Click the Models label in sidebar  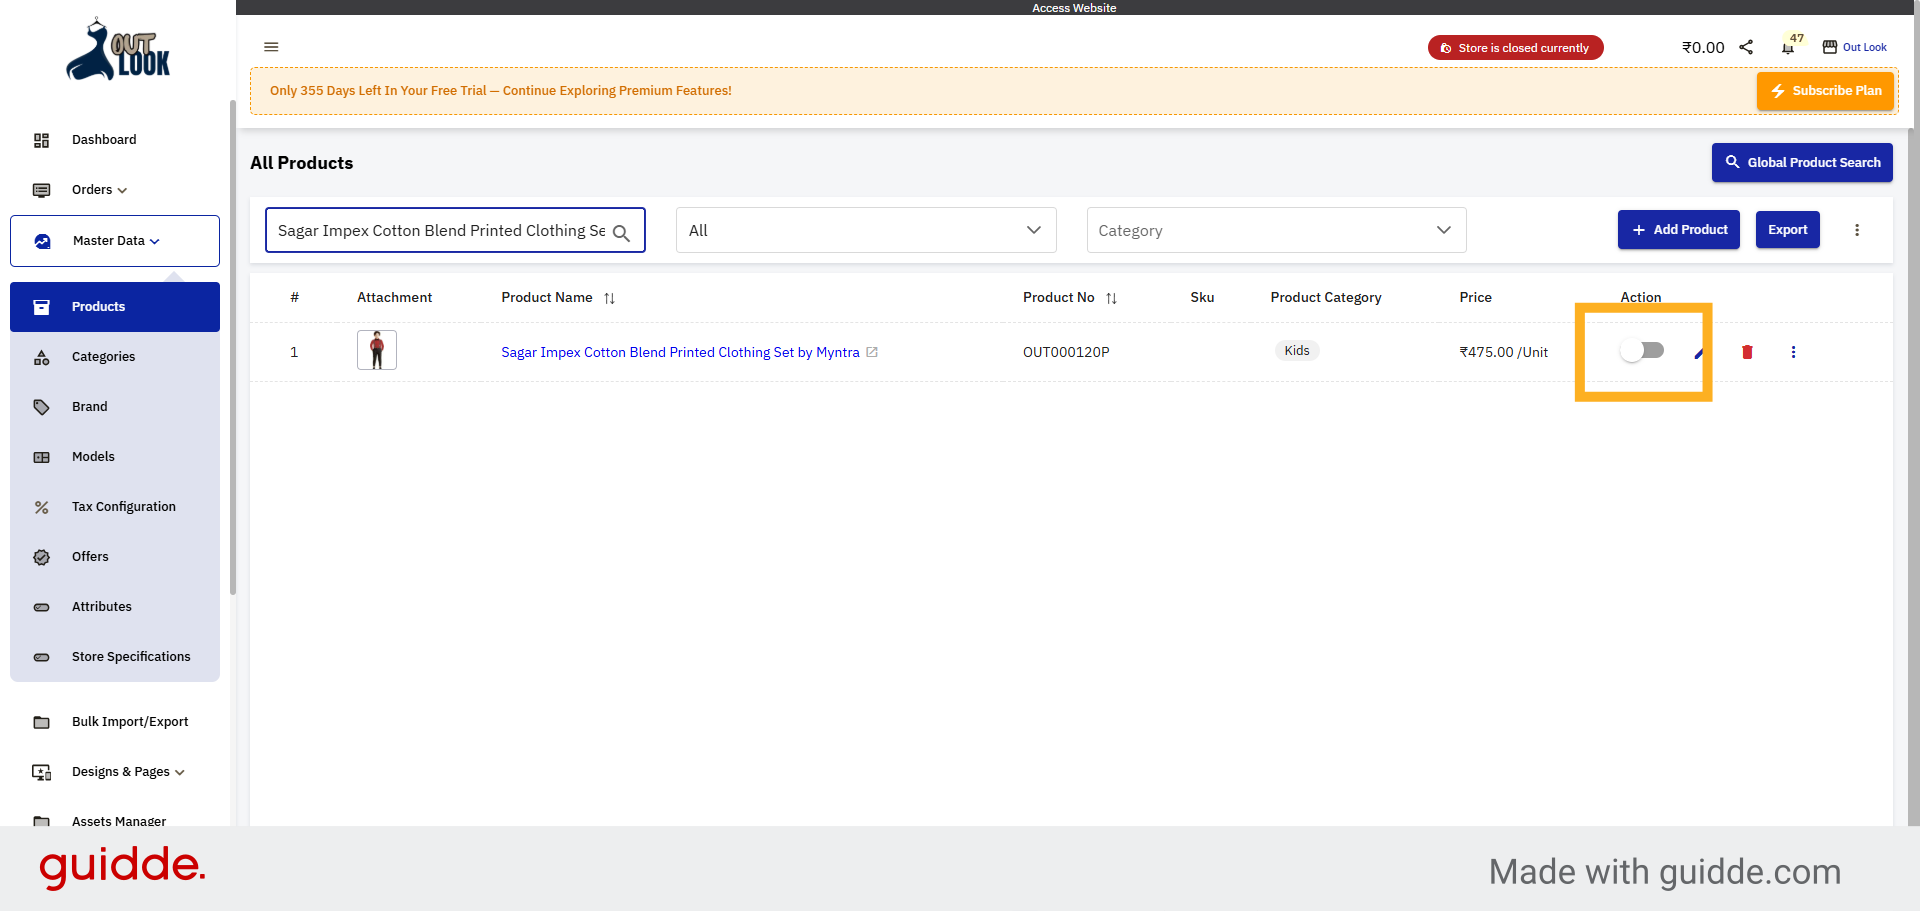tap(93, 457)
